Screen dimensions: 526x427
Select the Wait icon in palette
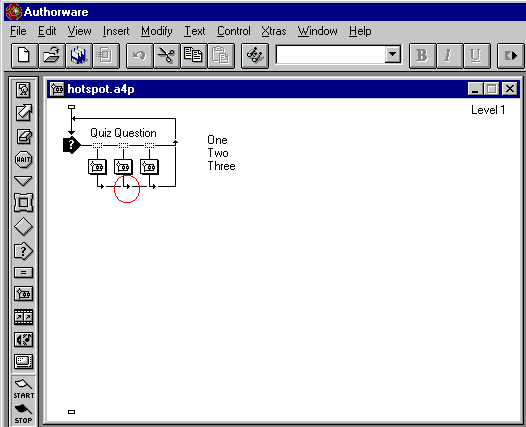[x=23, y=159]
